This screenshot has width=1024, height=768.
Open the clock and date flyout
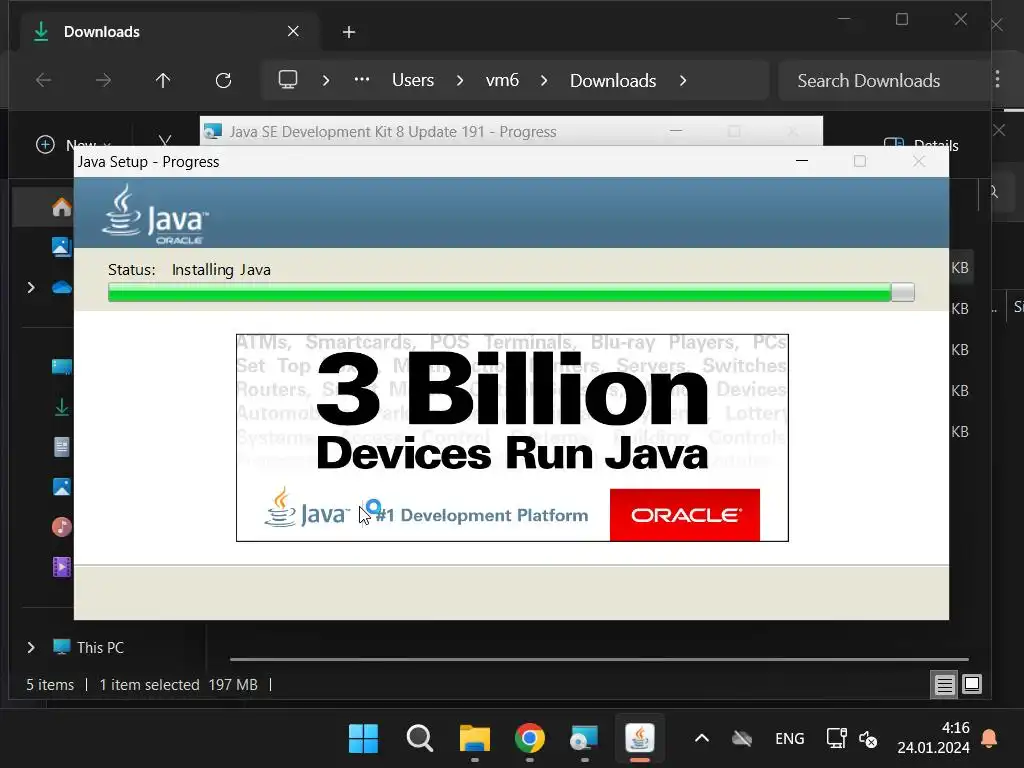tap(933, 738)
